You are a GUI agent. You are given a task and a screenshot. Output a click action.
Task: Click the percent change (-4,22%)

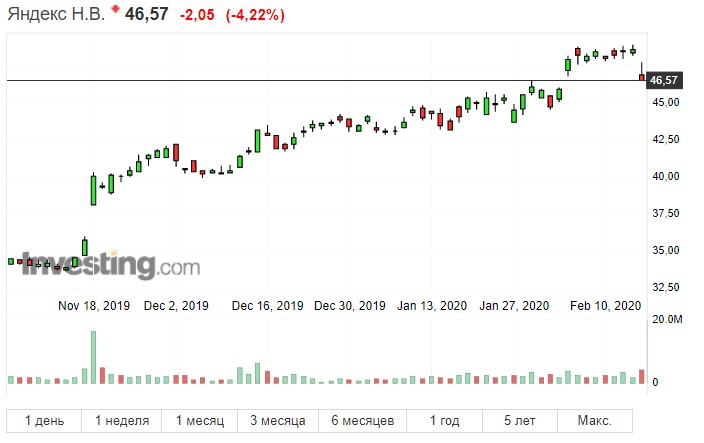[255, 15]
